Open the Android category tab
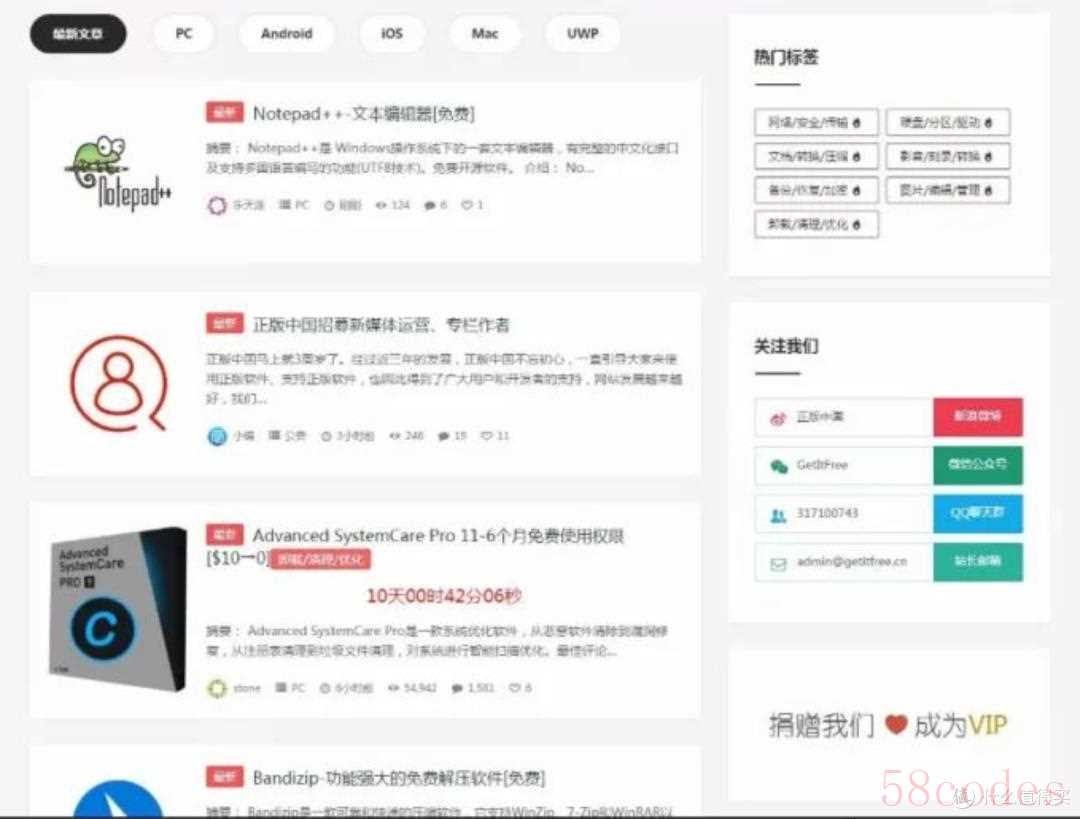Viewport: 1080px width, 819px height. coord(287,34)
